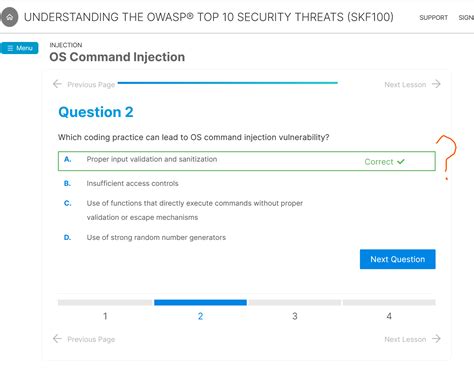Jump to question 1 progress segment

pyautogui.click(x=105, y=302)
